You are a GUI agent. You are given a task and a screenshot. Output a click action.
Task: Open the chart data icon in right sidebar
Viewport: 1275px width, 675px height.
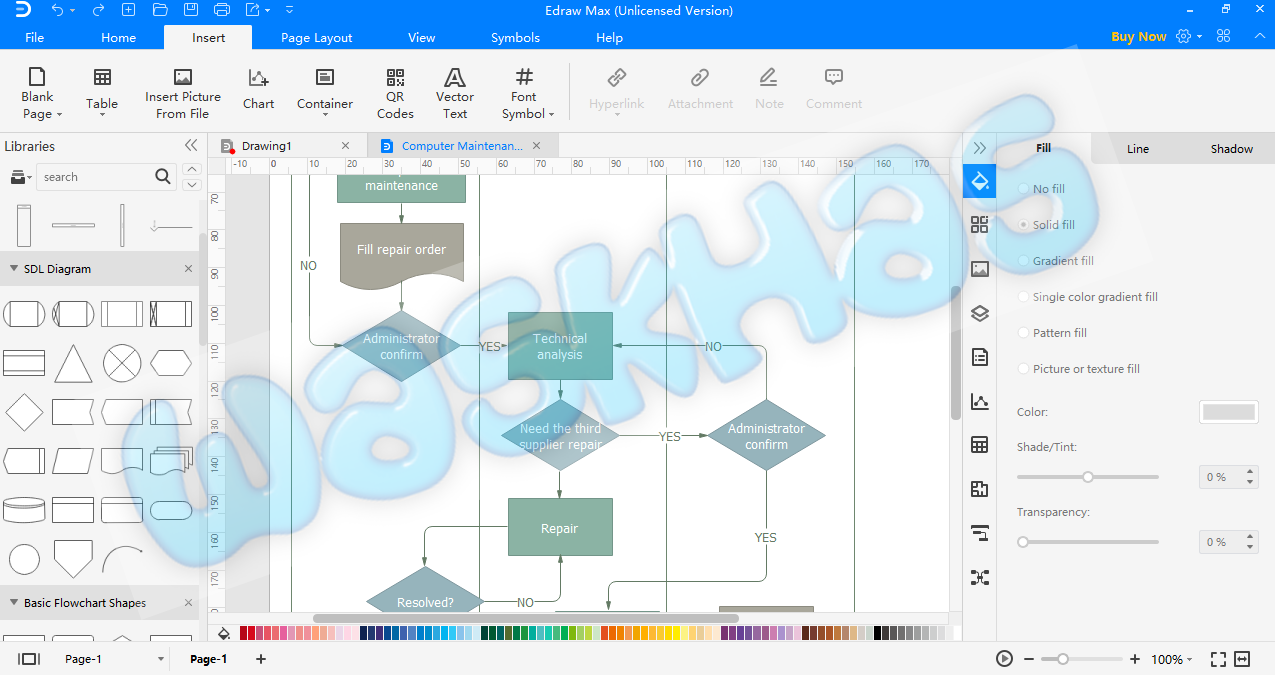pyautogui.click(x=979, y=401)
